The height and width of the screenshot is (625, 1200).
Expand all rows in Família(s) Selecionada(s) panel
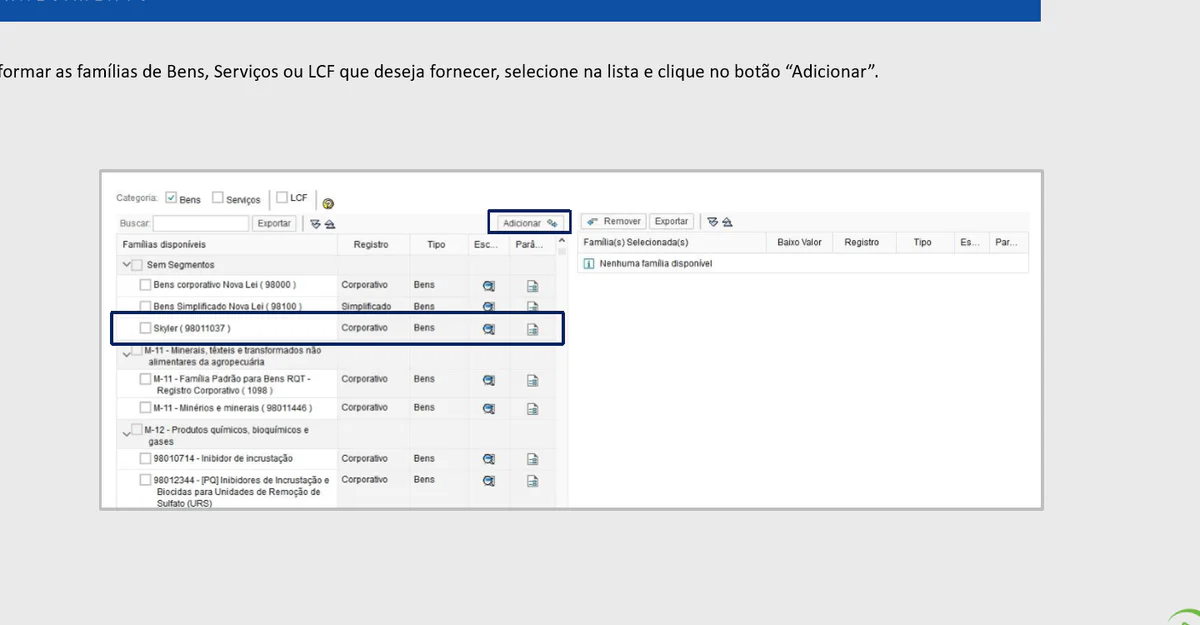click(x=712, y=222)
